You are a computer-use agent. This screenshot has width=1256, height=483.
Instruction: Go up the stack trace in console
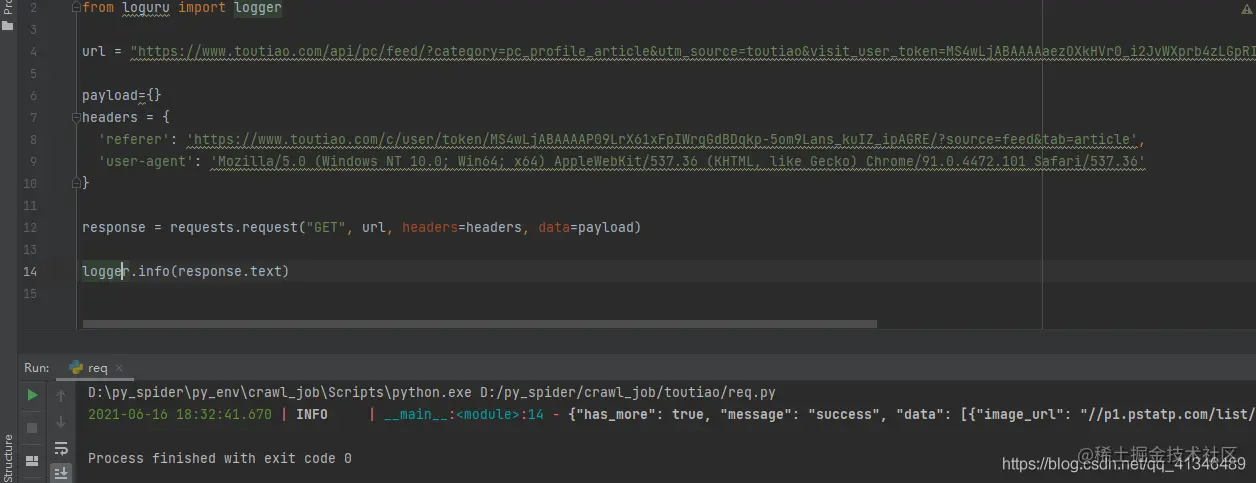coord(61,396)
